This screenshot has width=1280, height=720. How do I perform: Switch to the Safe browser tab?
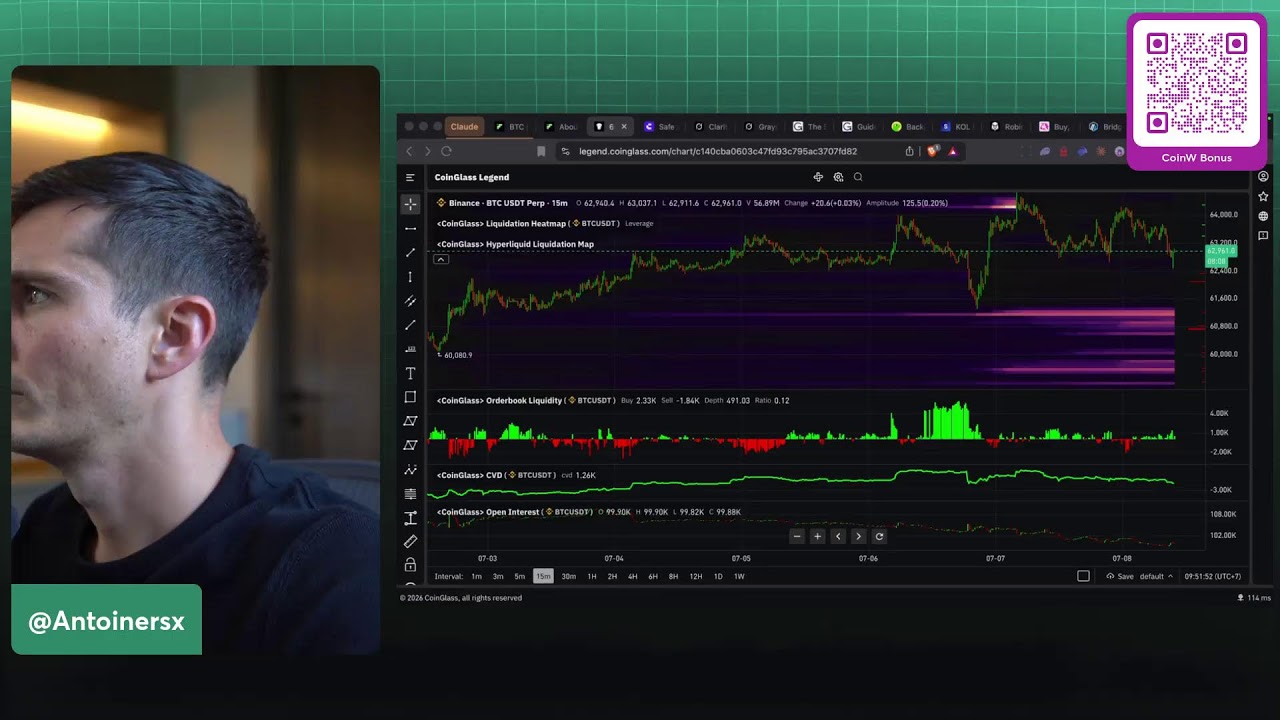660,127
